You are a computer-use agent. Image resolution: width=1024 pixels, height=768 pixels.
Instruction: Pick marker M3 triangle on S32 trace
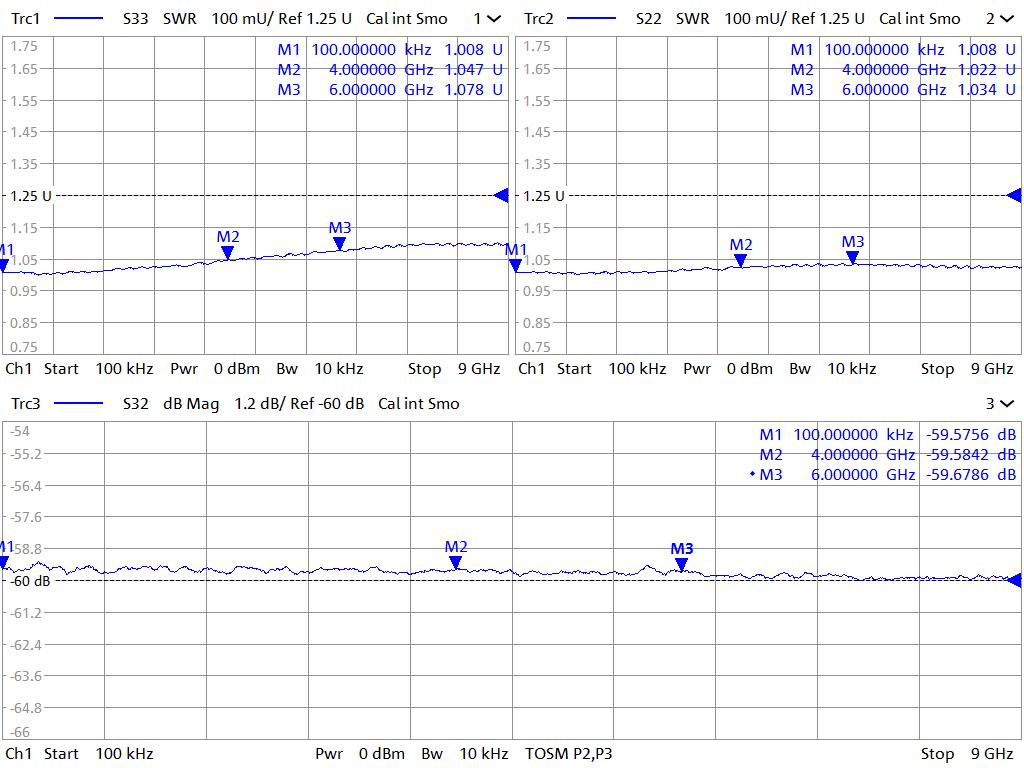682,564
